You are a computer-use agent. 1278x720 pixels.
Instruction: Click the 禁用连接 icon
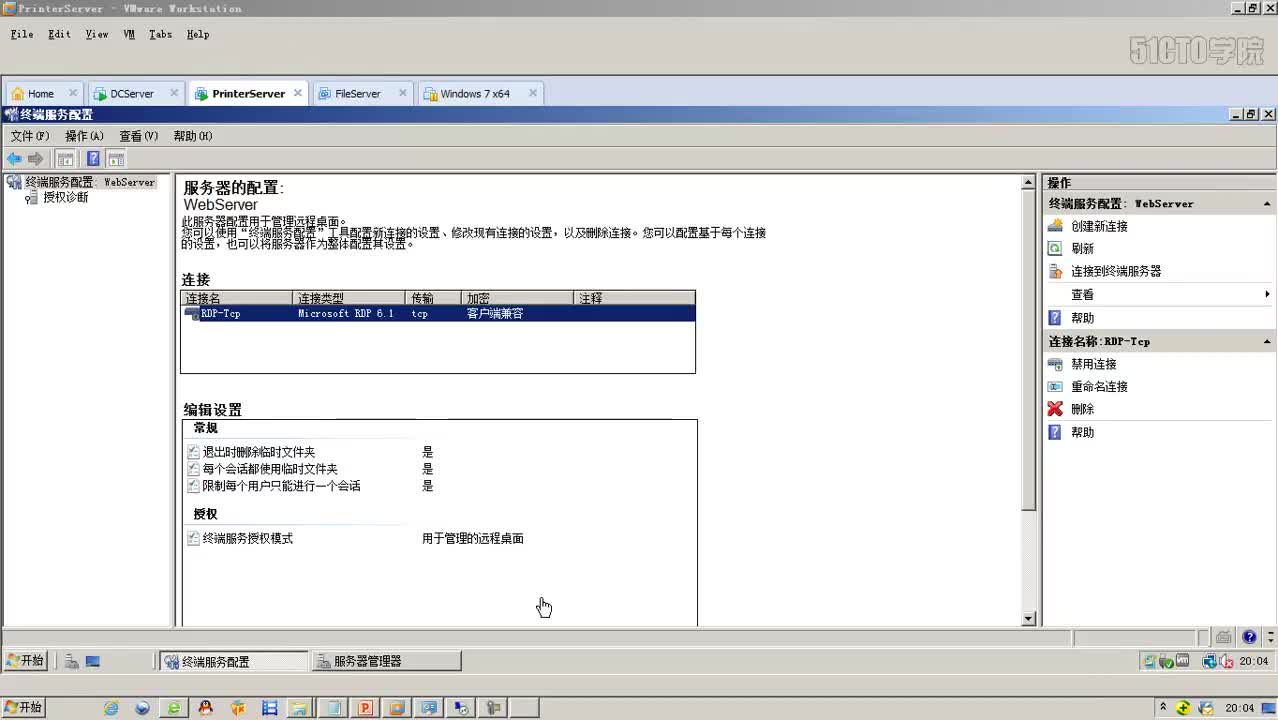[1055, 364]
